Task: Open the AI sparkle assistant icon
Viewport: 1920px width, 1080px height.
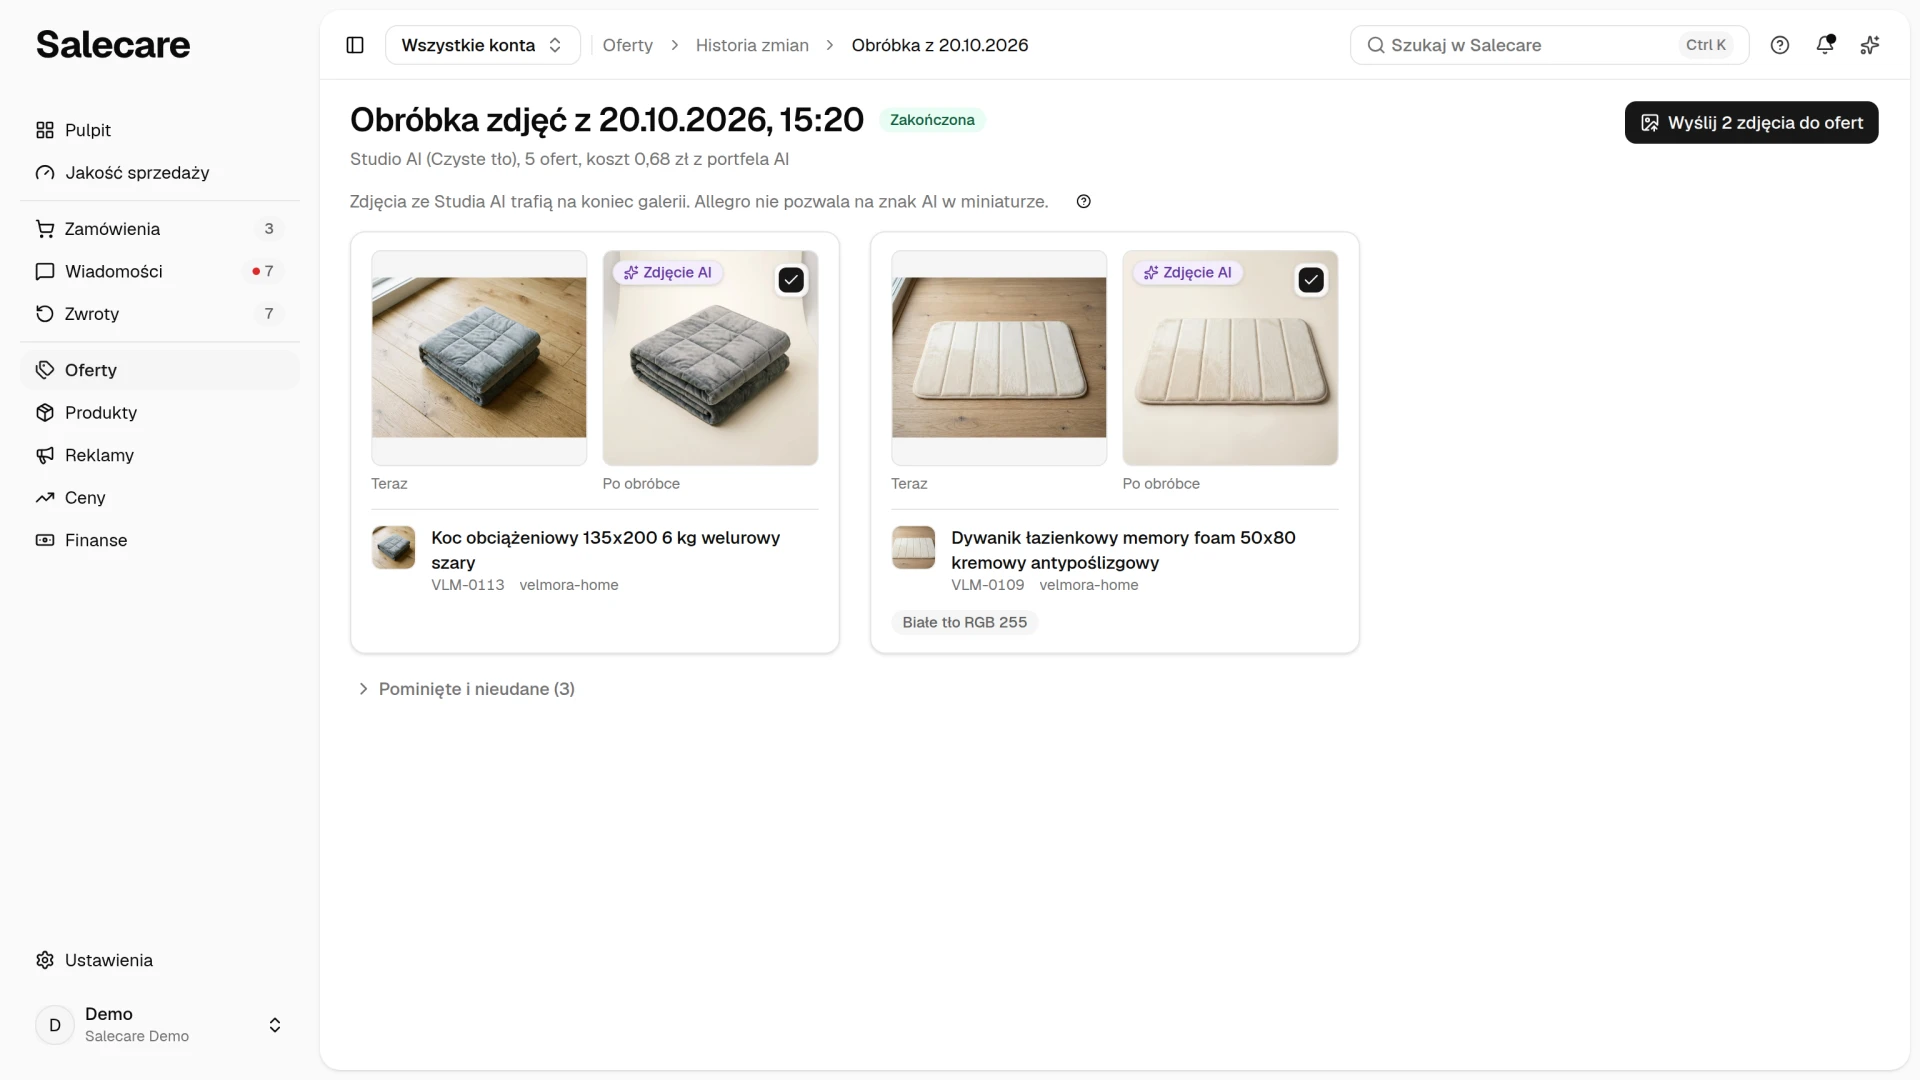Action: [x=1870, y=45]
